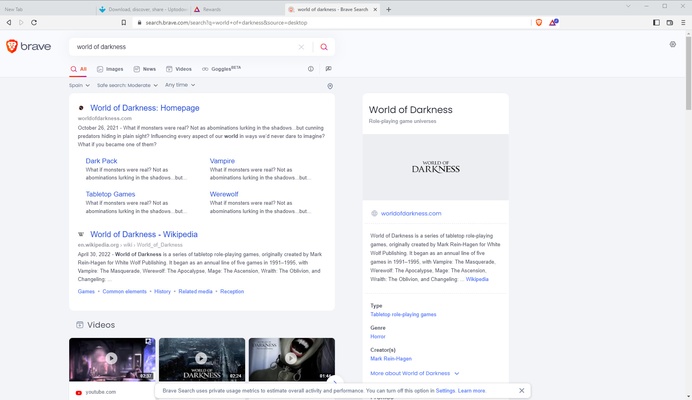
Task: Switch to the New Tab browser tab
Action: (x=48, y=9)
